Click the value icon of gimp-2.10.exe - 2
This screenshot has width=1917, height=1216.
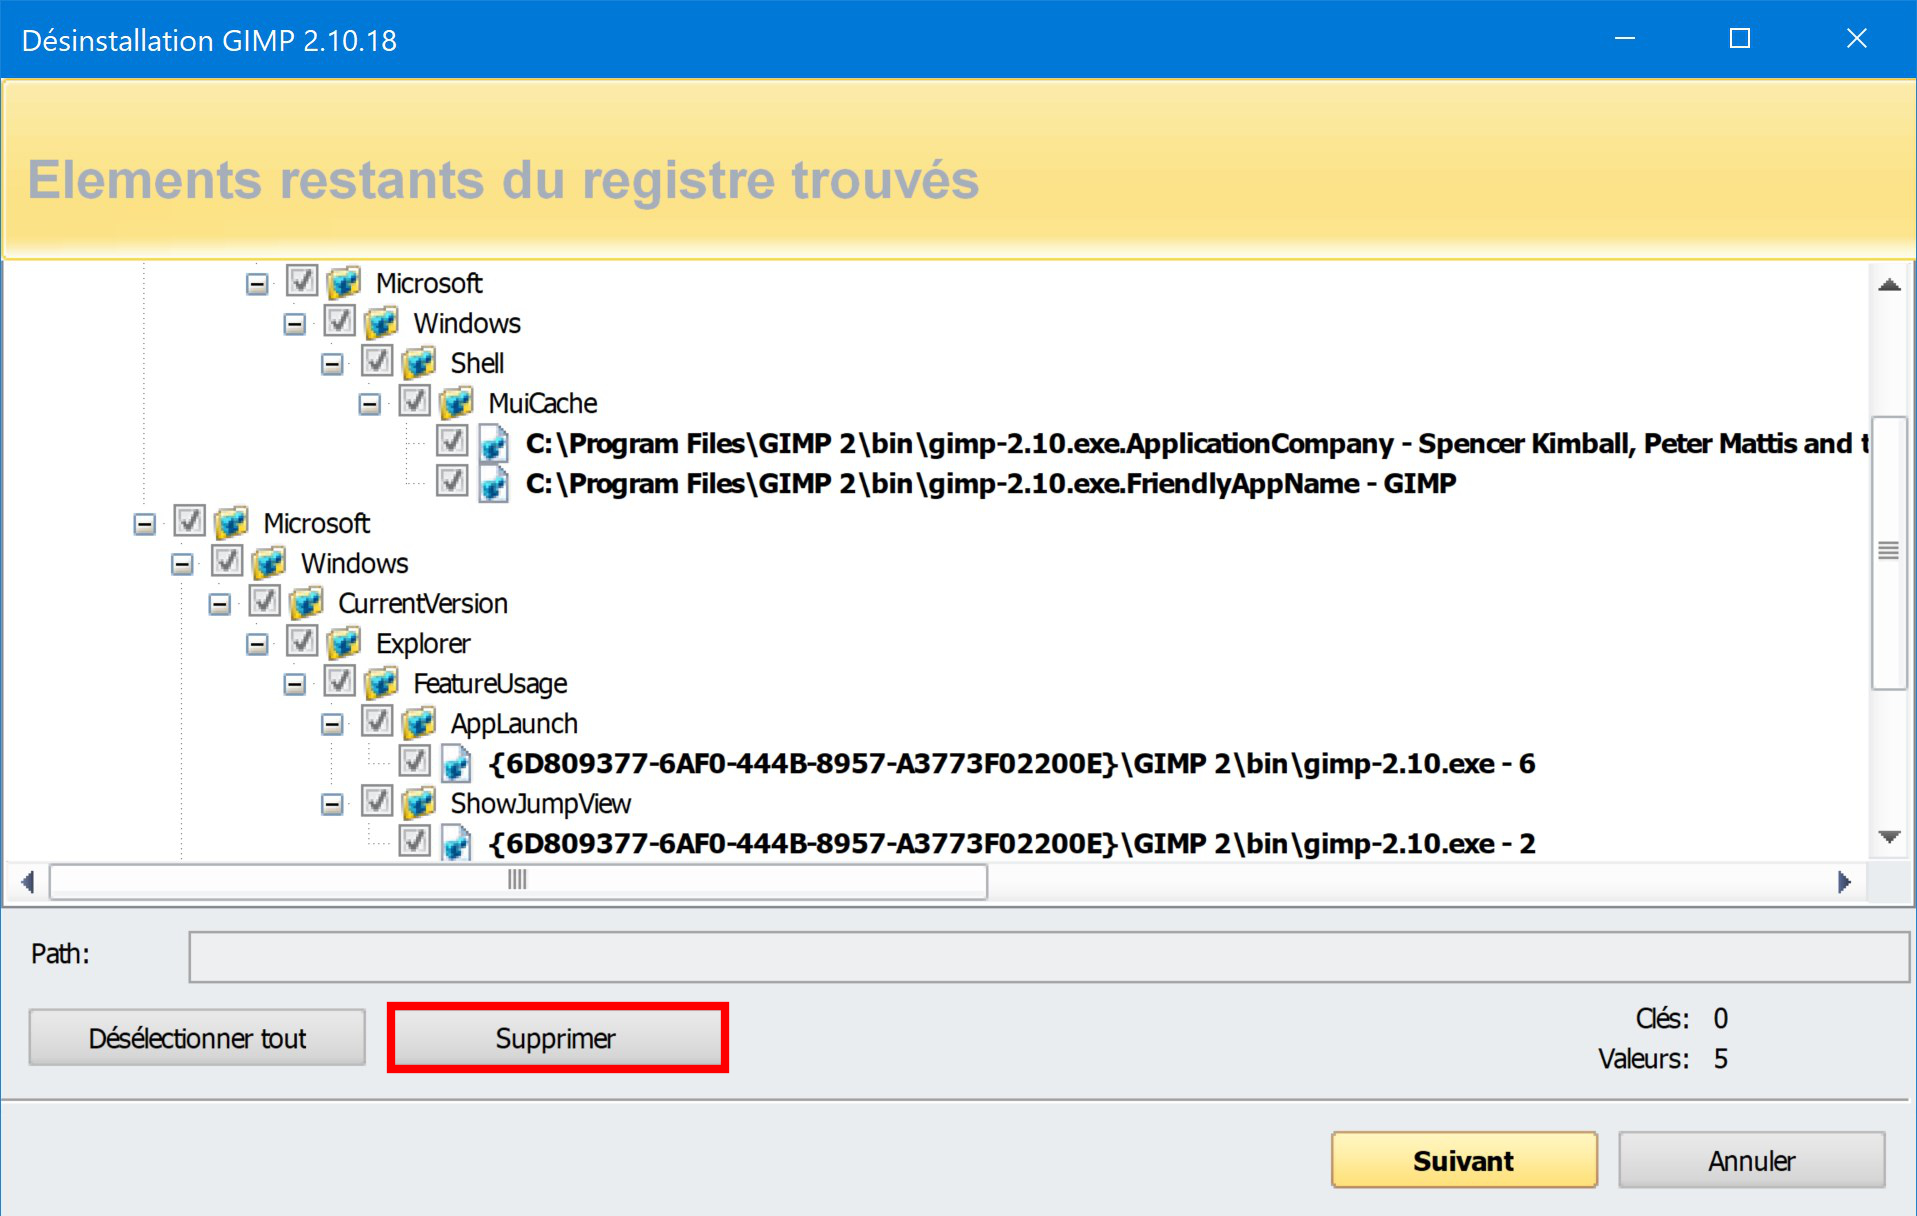tap(456, 843)
